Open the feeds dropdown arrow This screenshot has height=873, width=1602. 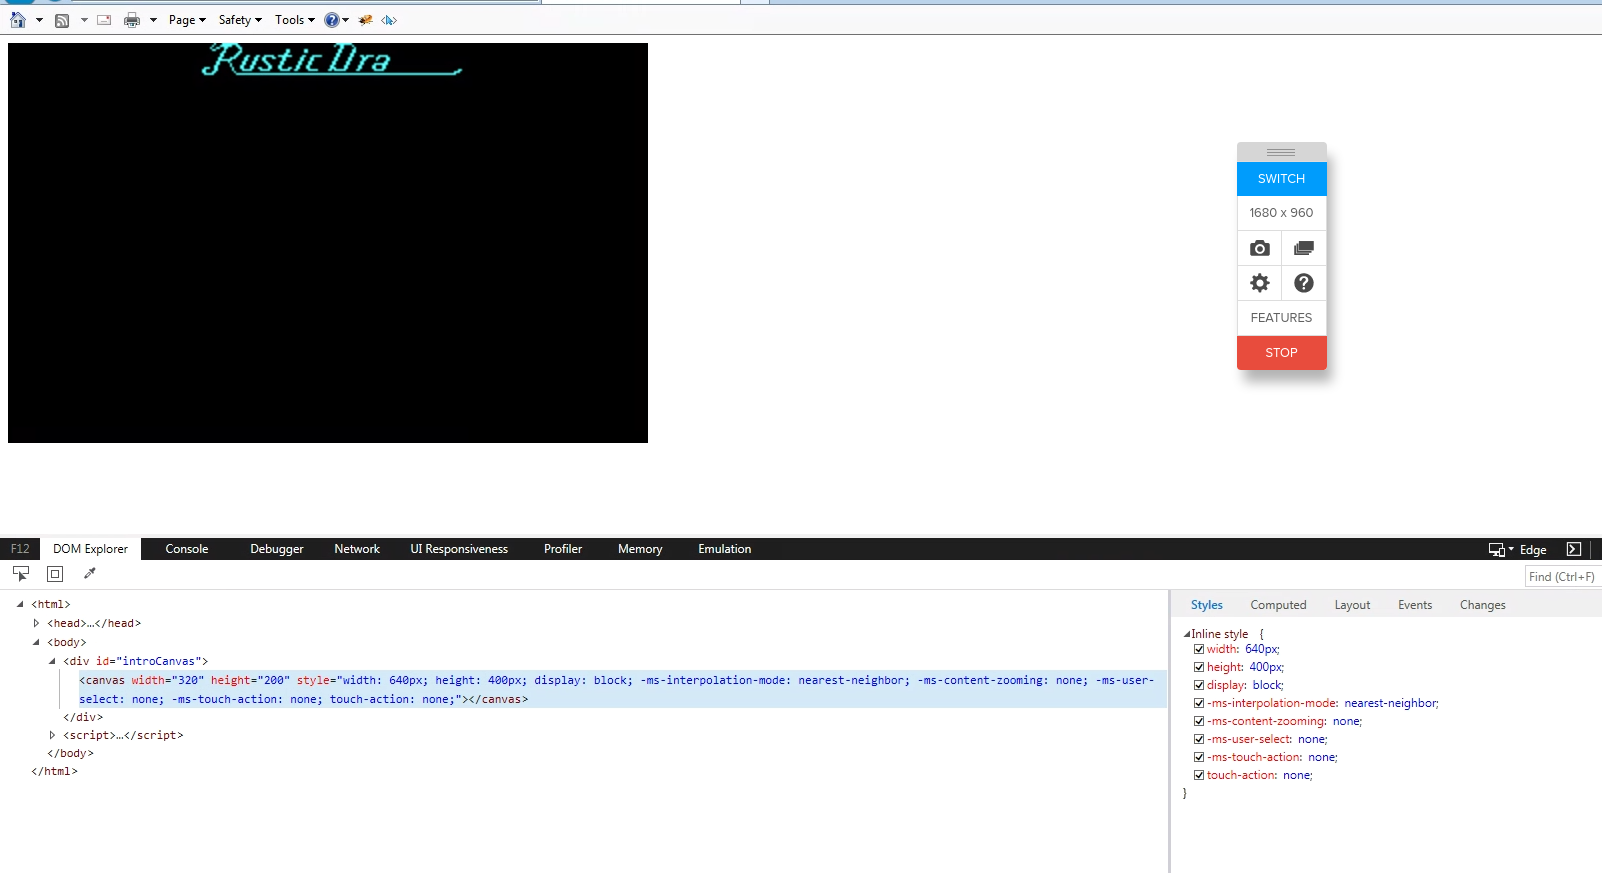point(83,20)
